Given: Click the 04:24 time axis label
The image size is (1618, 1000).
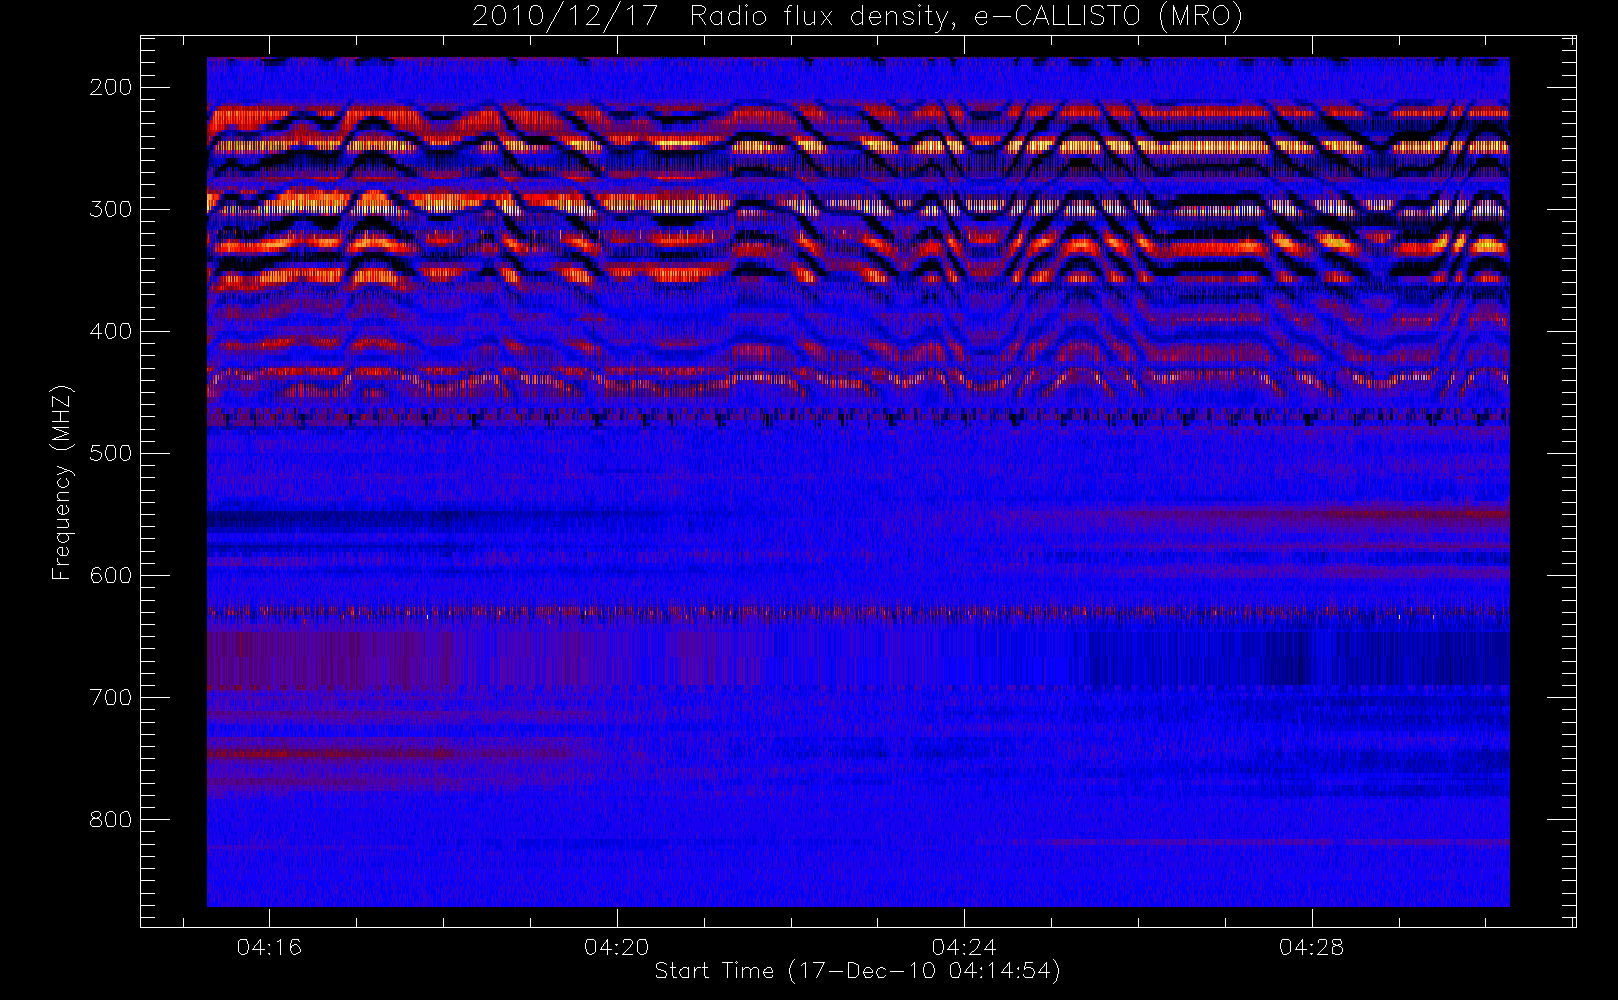Looking at the screenshot, I should 964,947.
